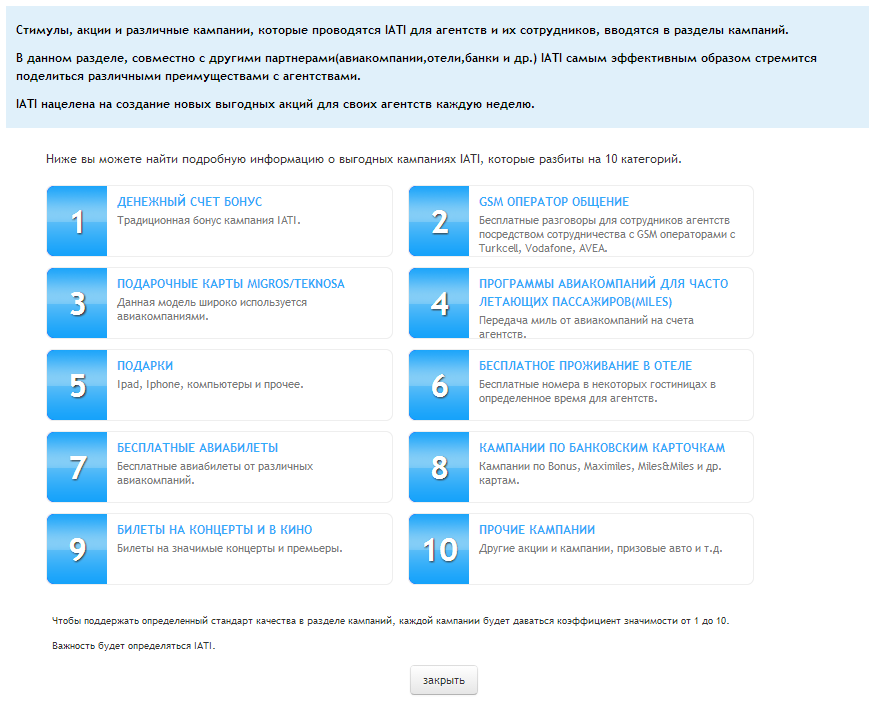Click footer note starting 'Чтобы поддержать определенный стандарт'

coord(390,621)
